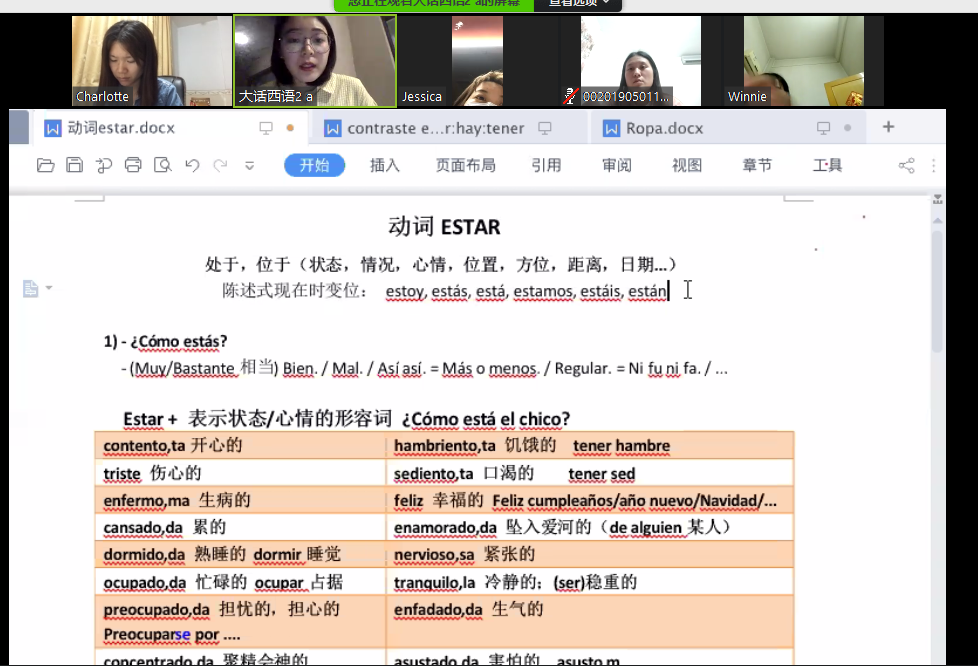
Task: Click the Print icon
Action: (133, 165)
